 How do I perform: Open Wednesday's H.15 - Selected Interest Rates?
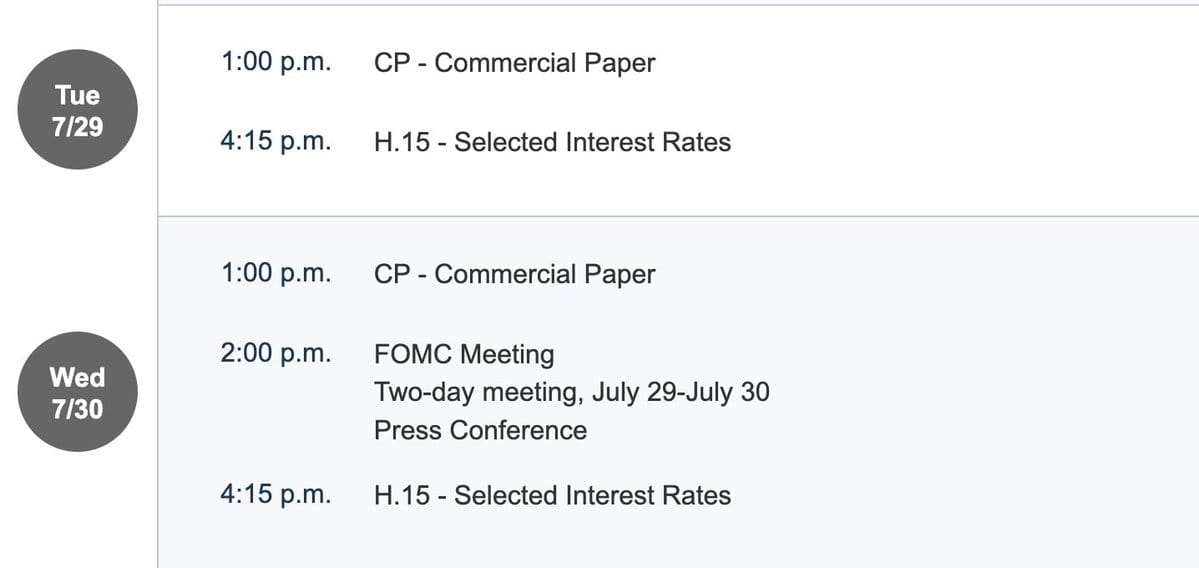pos(552,495)
